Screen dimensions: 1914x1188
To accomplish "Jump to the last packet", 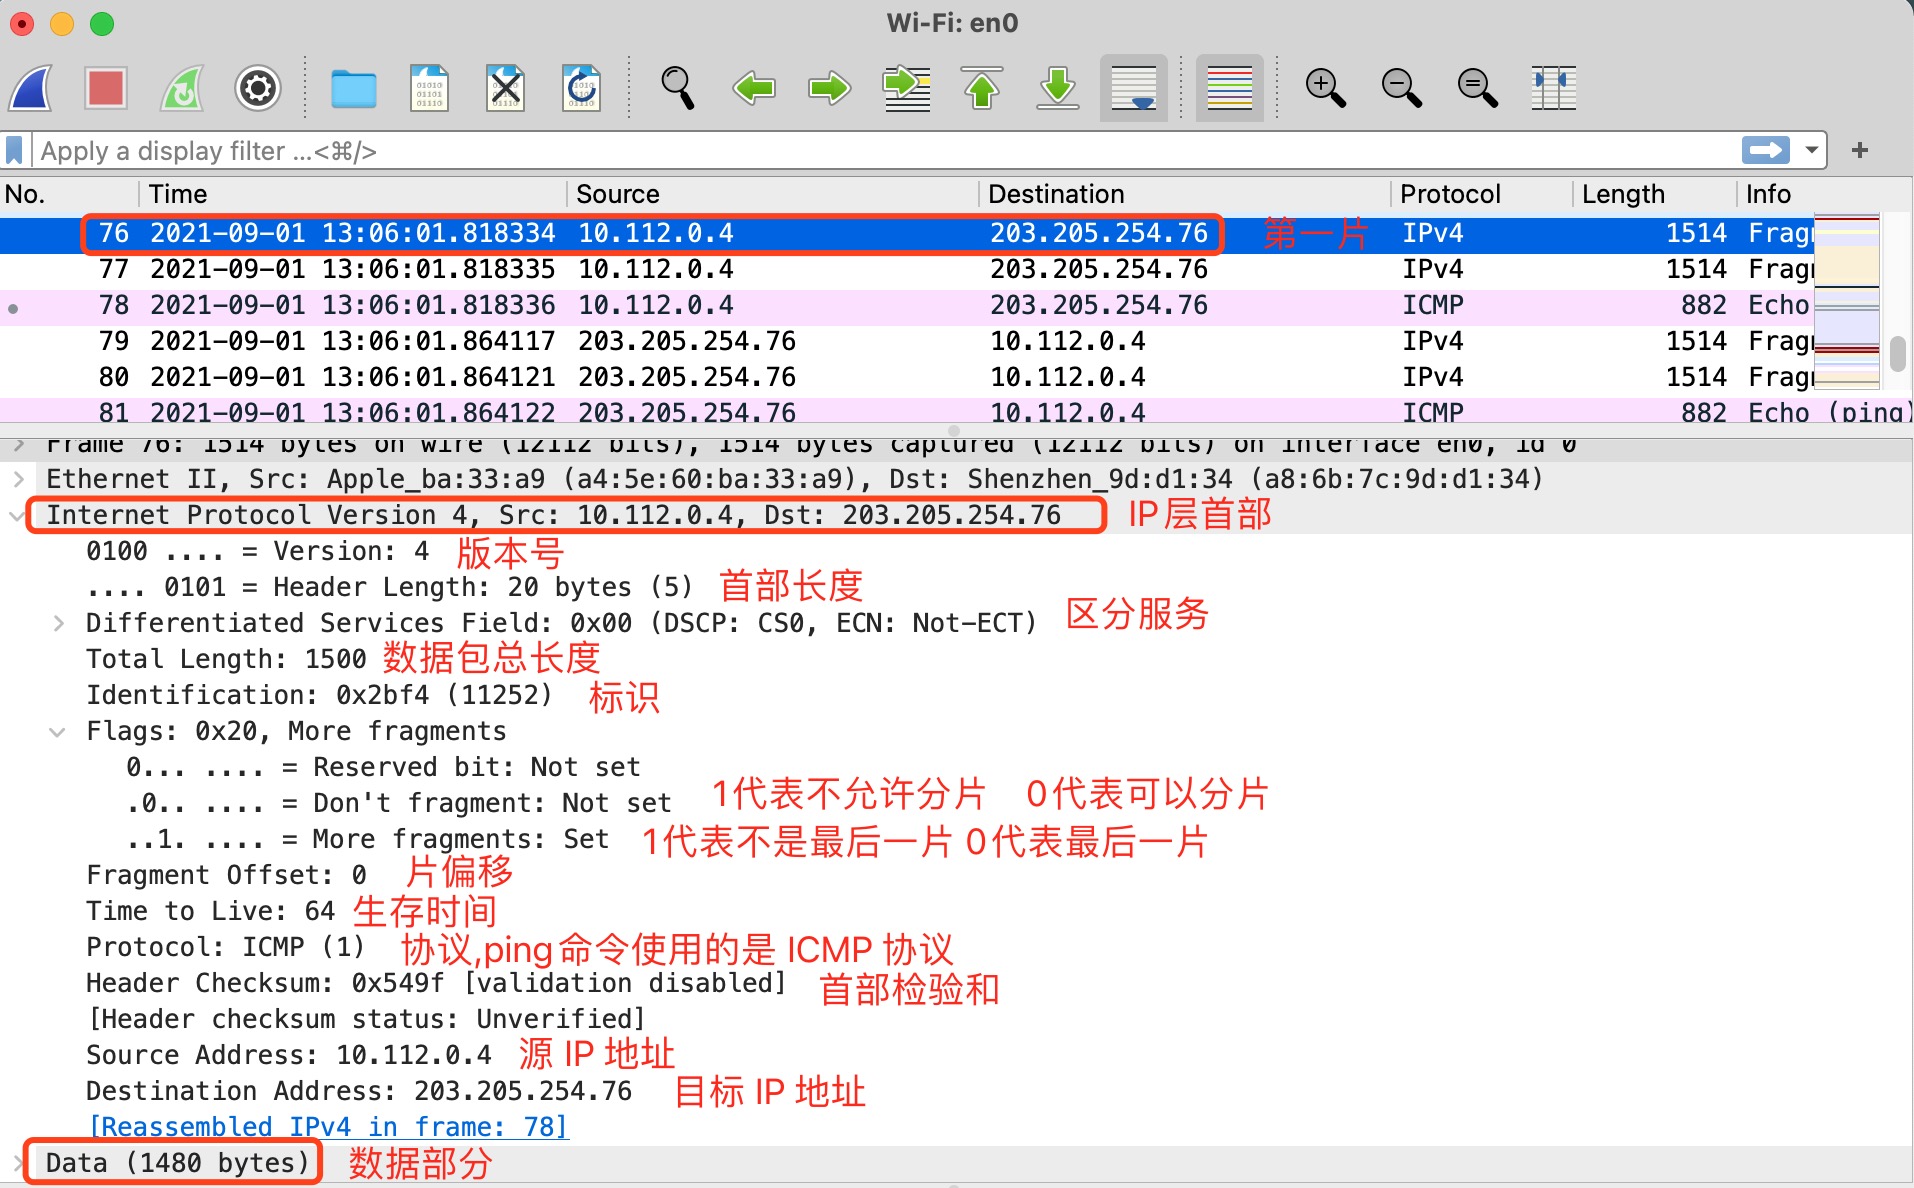I will [x=1057, y=89].
